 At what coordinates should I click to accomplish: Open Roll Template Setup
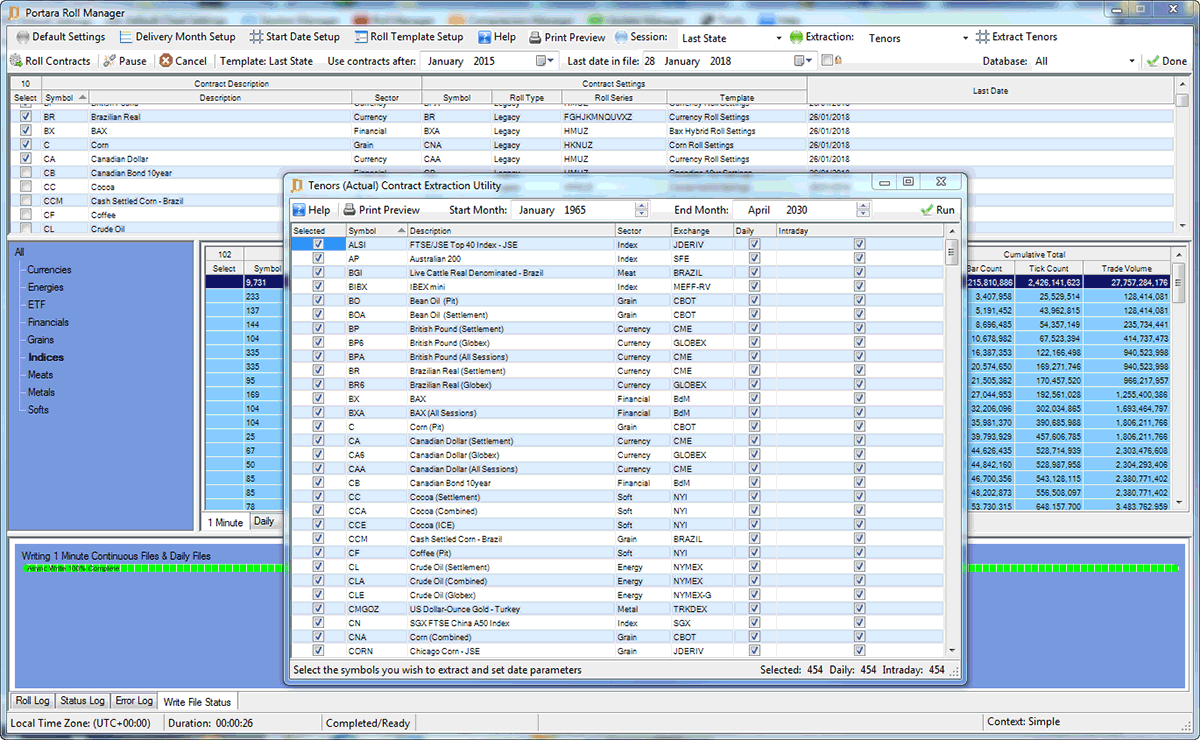(x=408, y=37)
